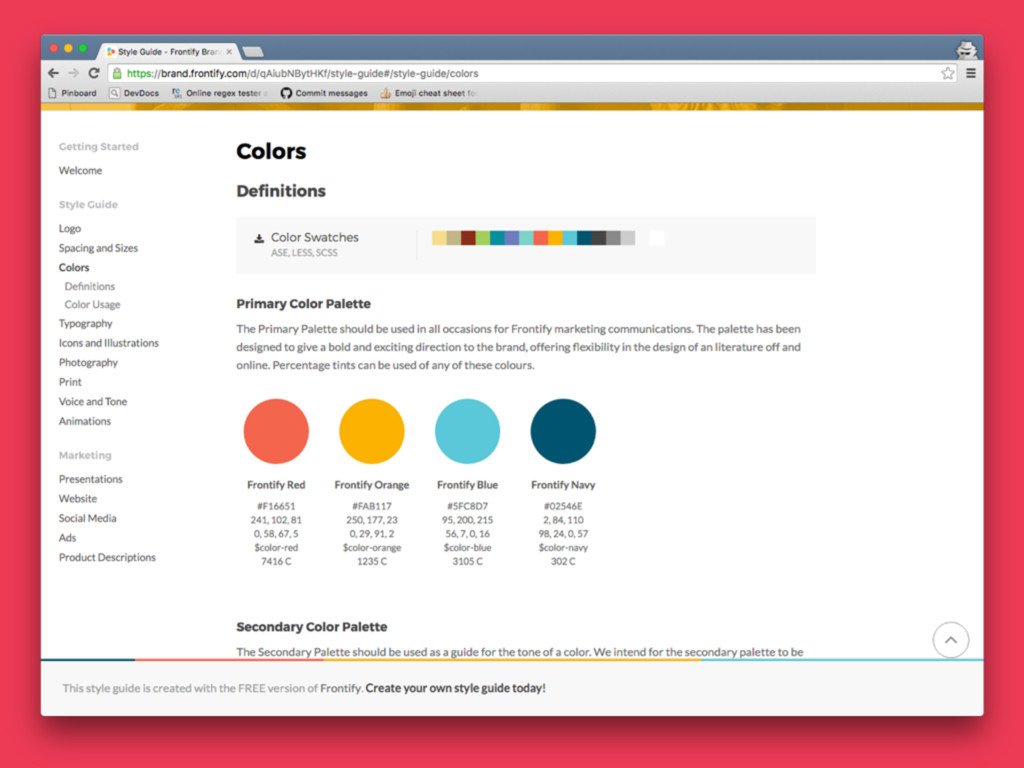
Task: Open Product Descriptions in the sidebar
Action: [x=107, y=558]
